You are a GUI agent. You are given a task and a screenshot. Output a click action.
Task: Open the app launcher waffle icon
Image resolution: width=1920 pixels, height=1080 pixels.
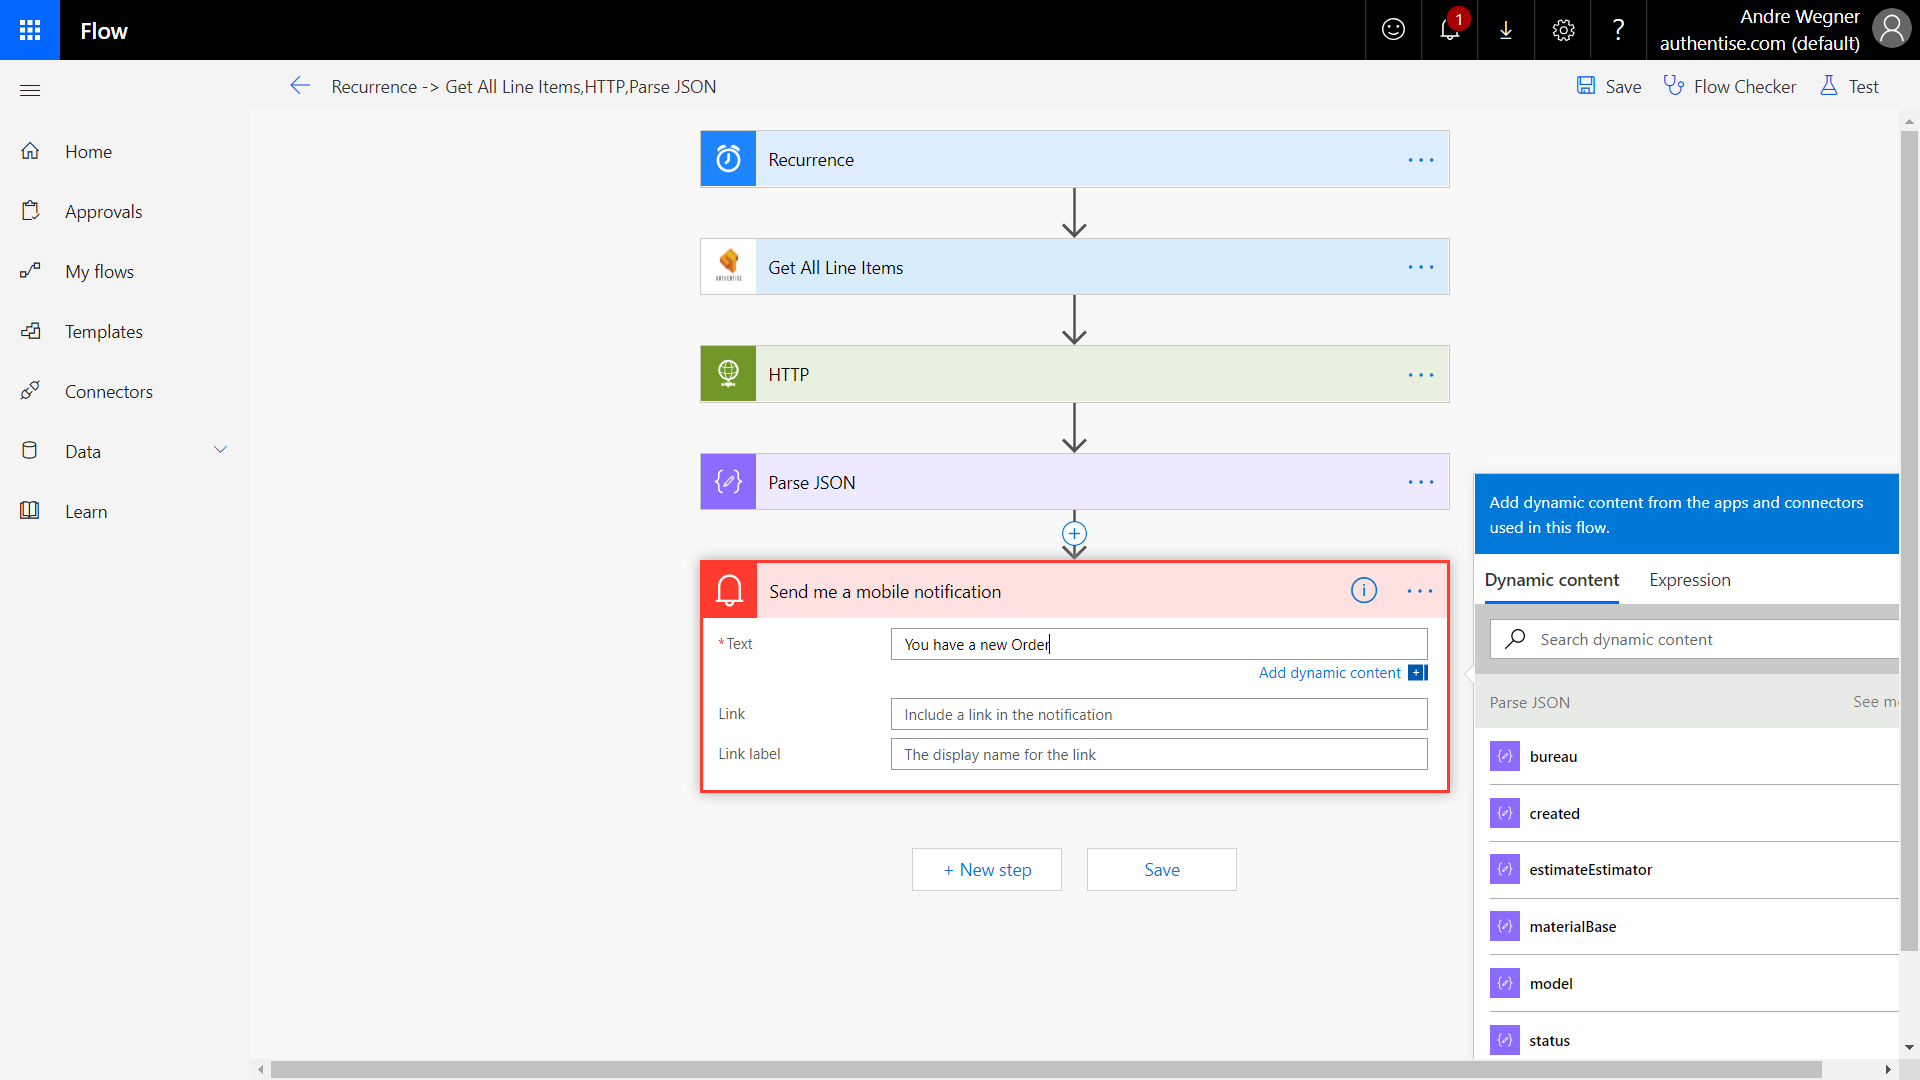point(30,30)
